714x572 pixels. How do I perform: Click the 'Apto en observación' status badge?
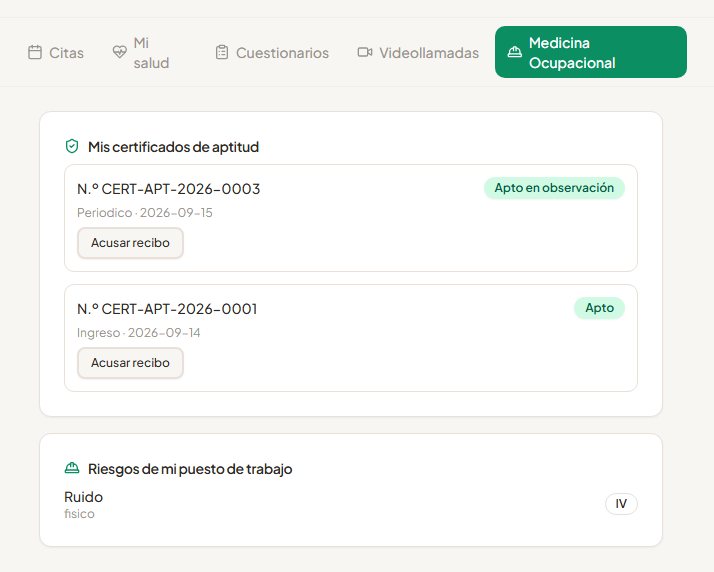click(554, 188)
